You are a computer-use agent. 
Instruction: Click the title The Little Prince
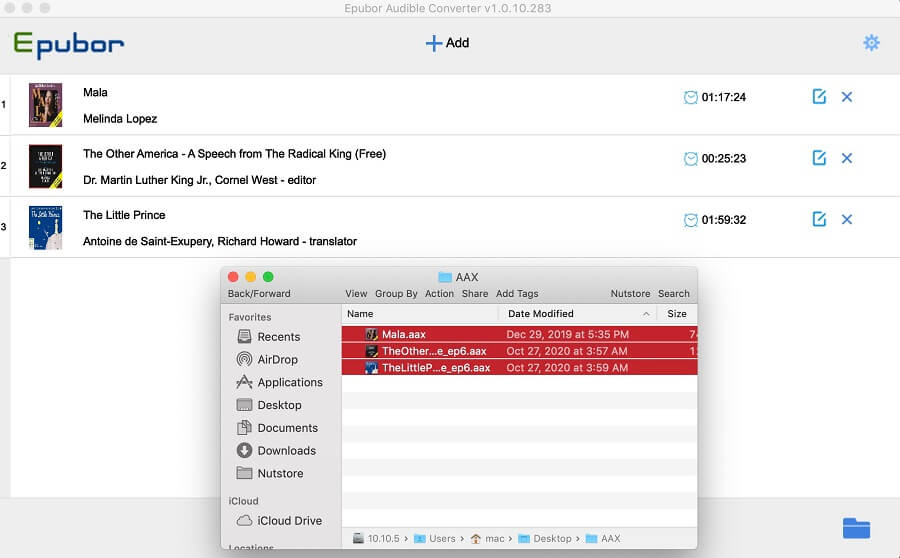124,215
